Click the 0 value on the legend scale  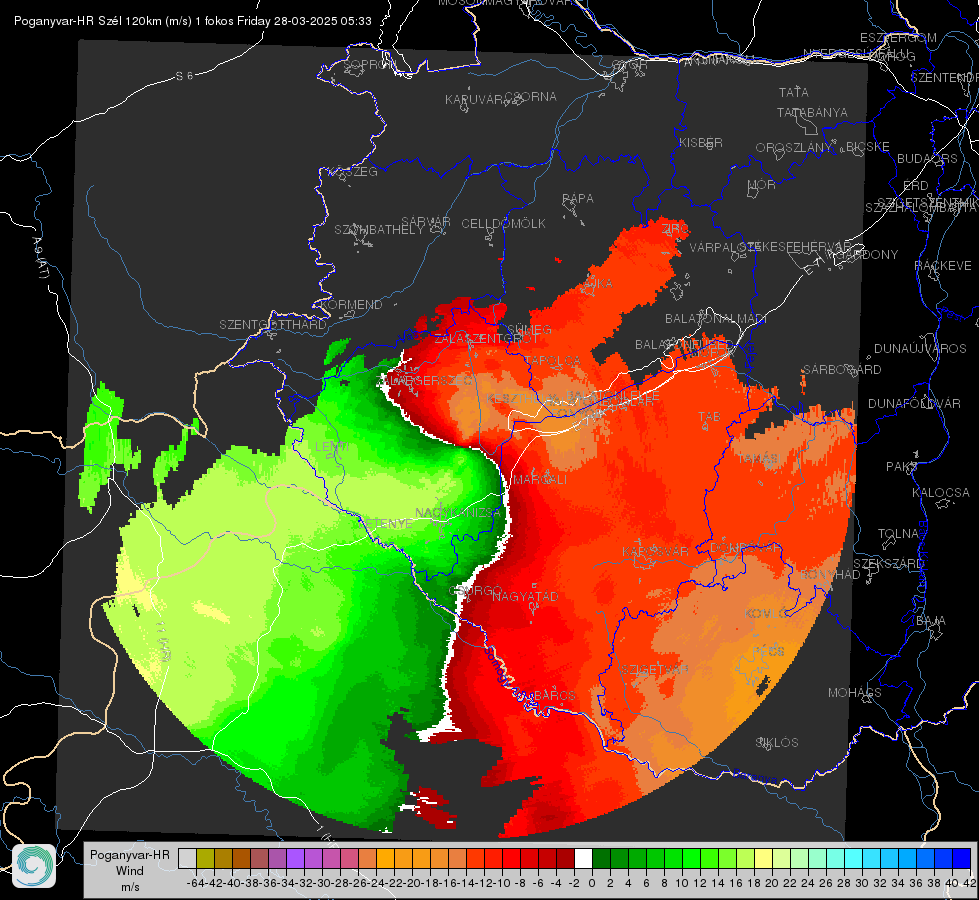[x=592, y=883]
